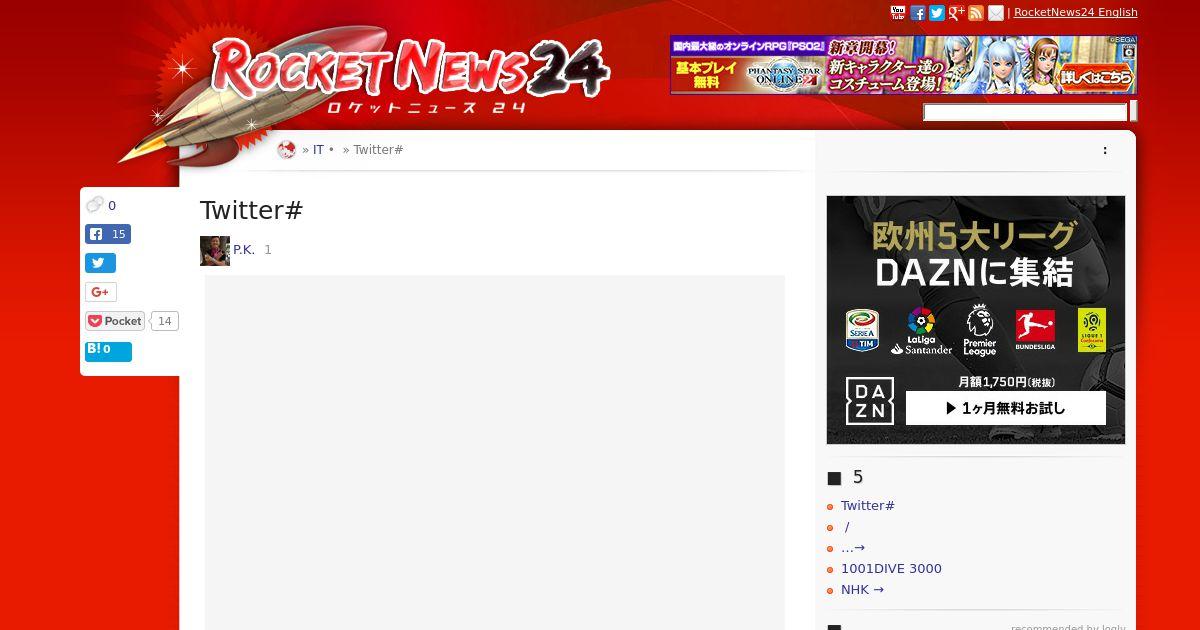1200x630 pixels.
Task: Click the Ligue 1 logo in DAZN ad
Action: click(1091, 330)
